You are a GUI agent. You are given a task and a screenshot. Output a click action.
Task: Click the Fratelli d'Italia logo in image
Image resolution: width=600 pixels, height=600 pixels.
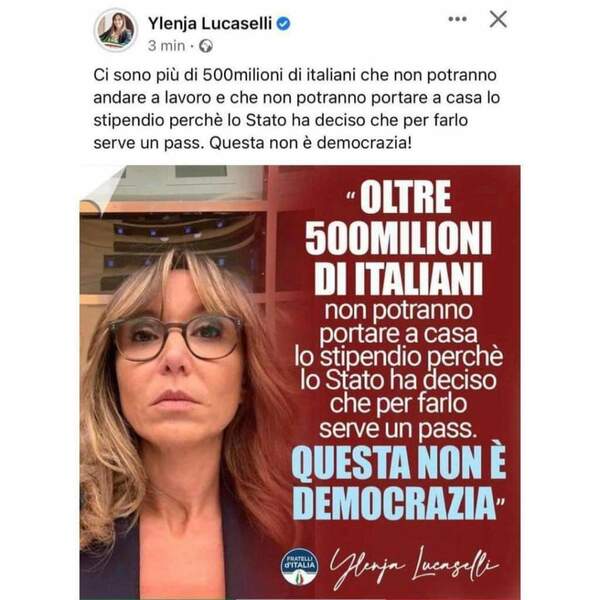pyautogui.click(x=300, y=567)
